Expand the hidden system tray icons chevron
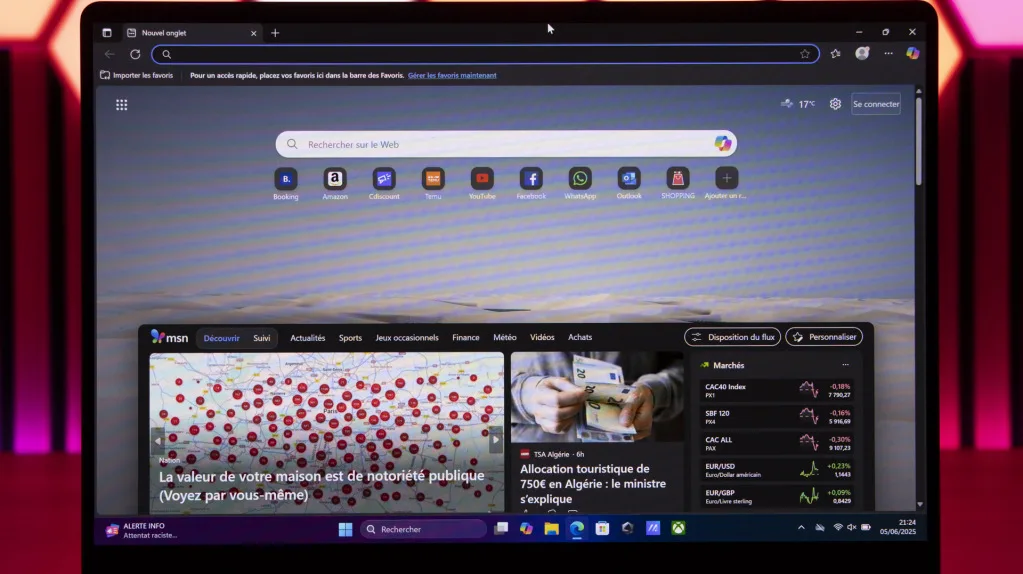 800,528
